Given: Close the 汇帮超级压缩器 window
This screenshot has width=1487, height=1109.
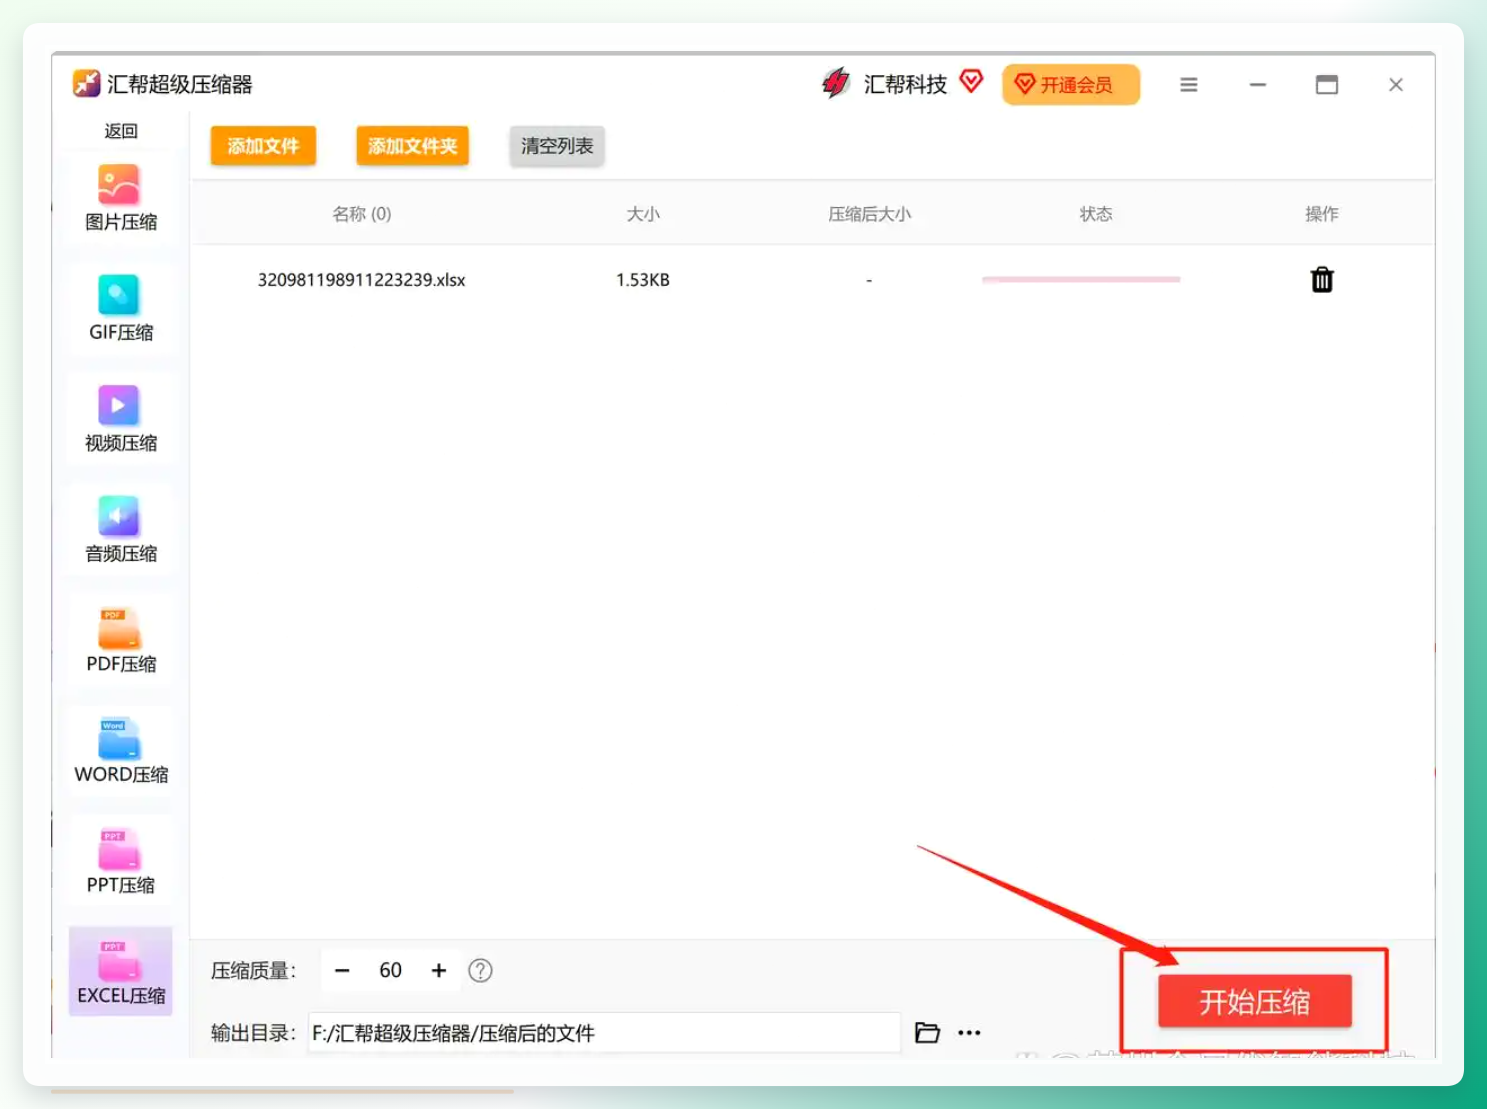Looking at the screenshot, I should (1396, 85).
